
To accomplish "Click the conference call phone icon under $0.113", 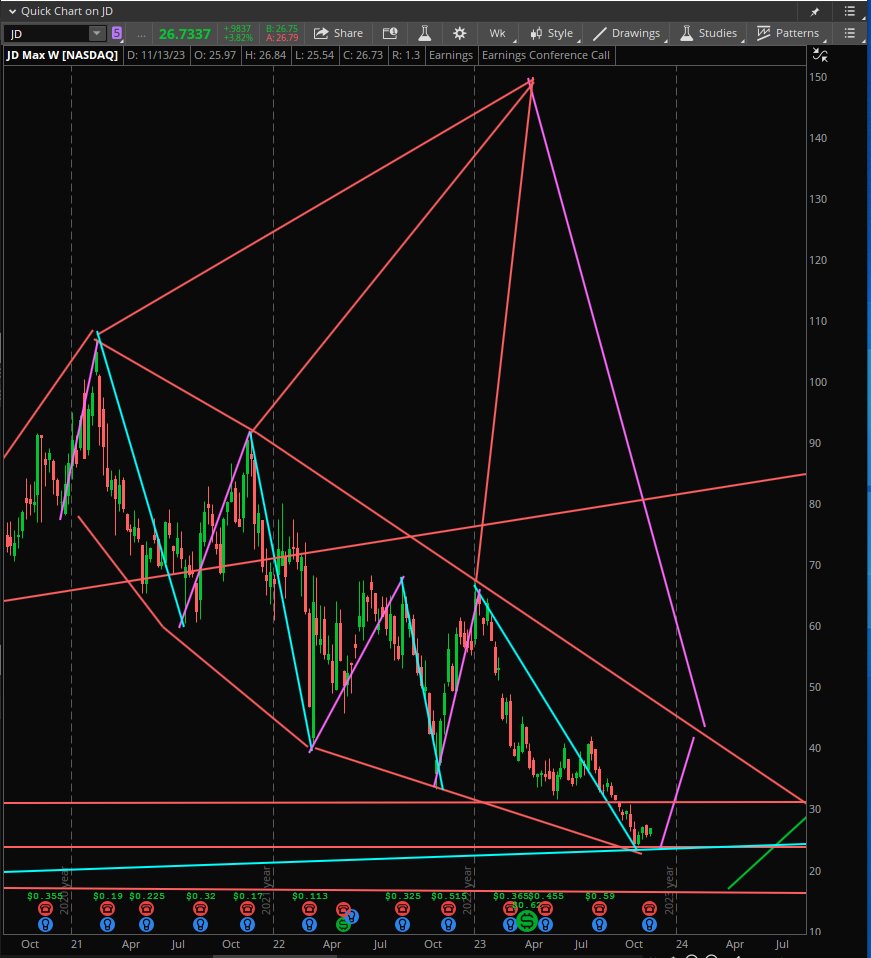I will pyautogui.click(x=309, y=909).
